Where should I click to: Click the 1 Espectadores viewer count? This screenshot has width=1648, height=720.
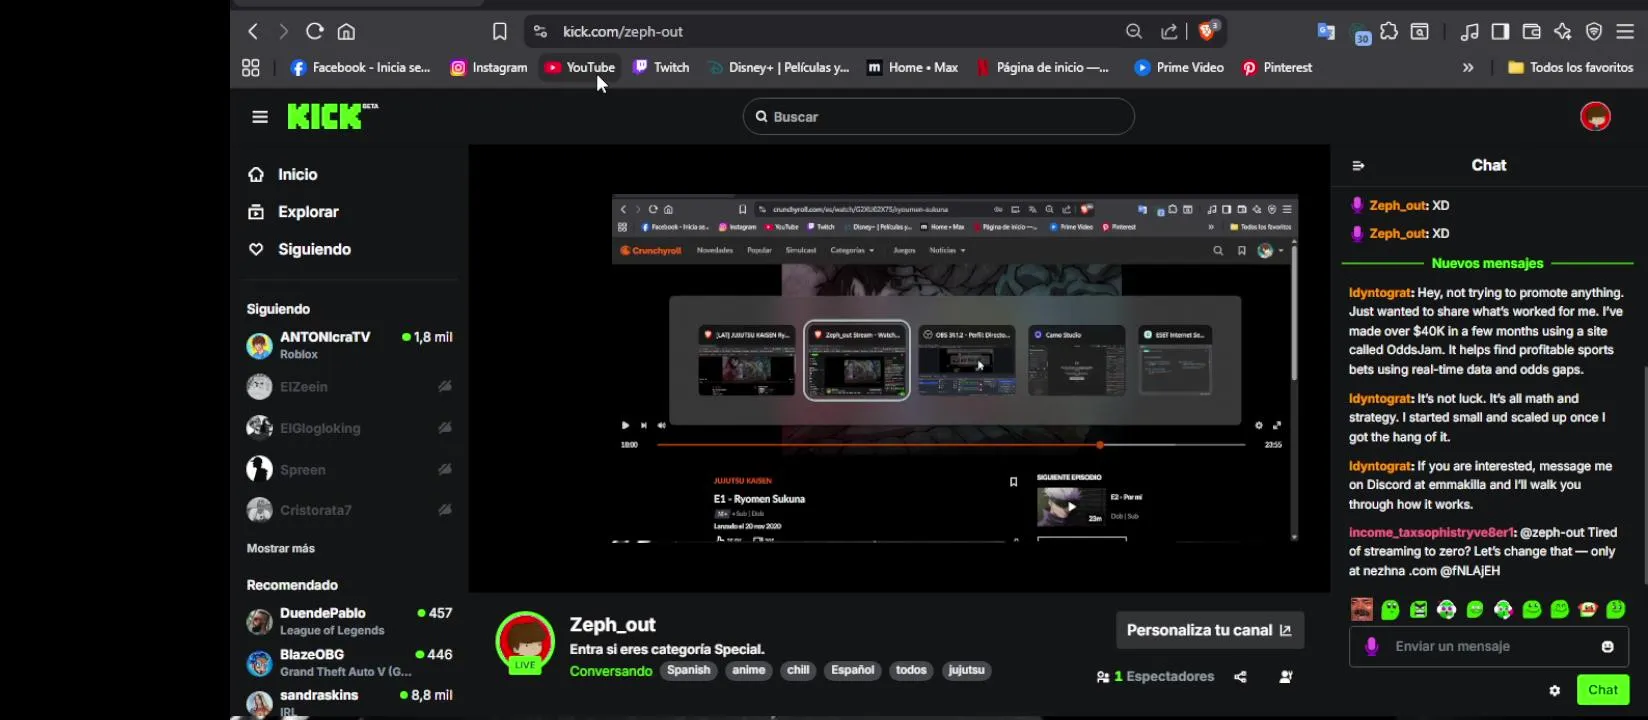[x=1155, y=677]
